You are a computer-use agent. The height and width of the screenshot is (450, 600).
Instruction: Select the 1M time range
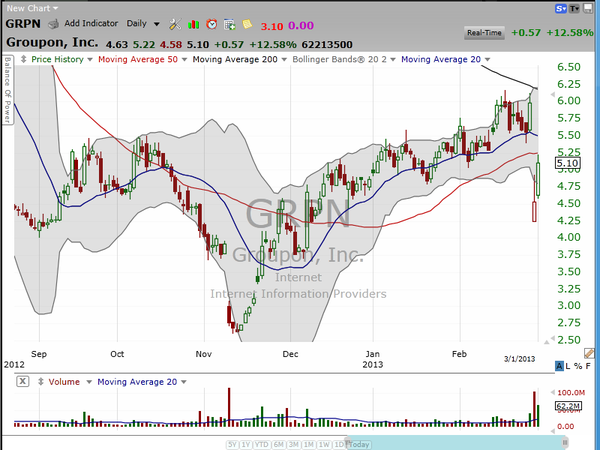pos(309,445)
